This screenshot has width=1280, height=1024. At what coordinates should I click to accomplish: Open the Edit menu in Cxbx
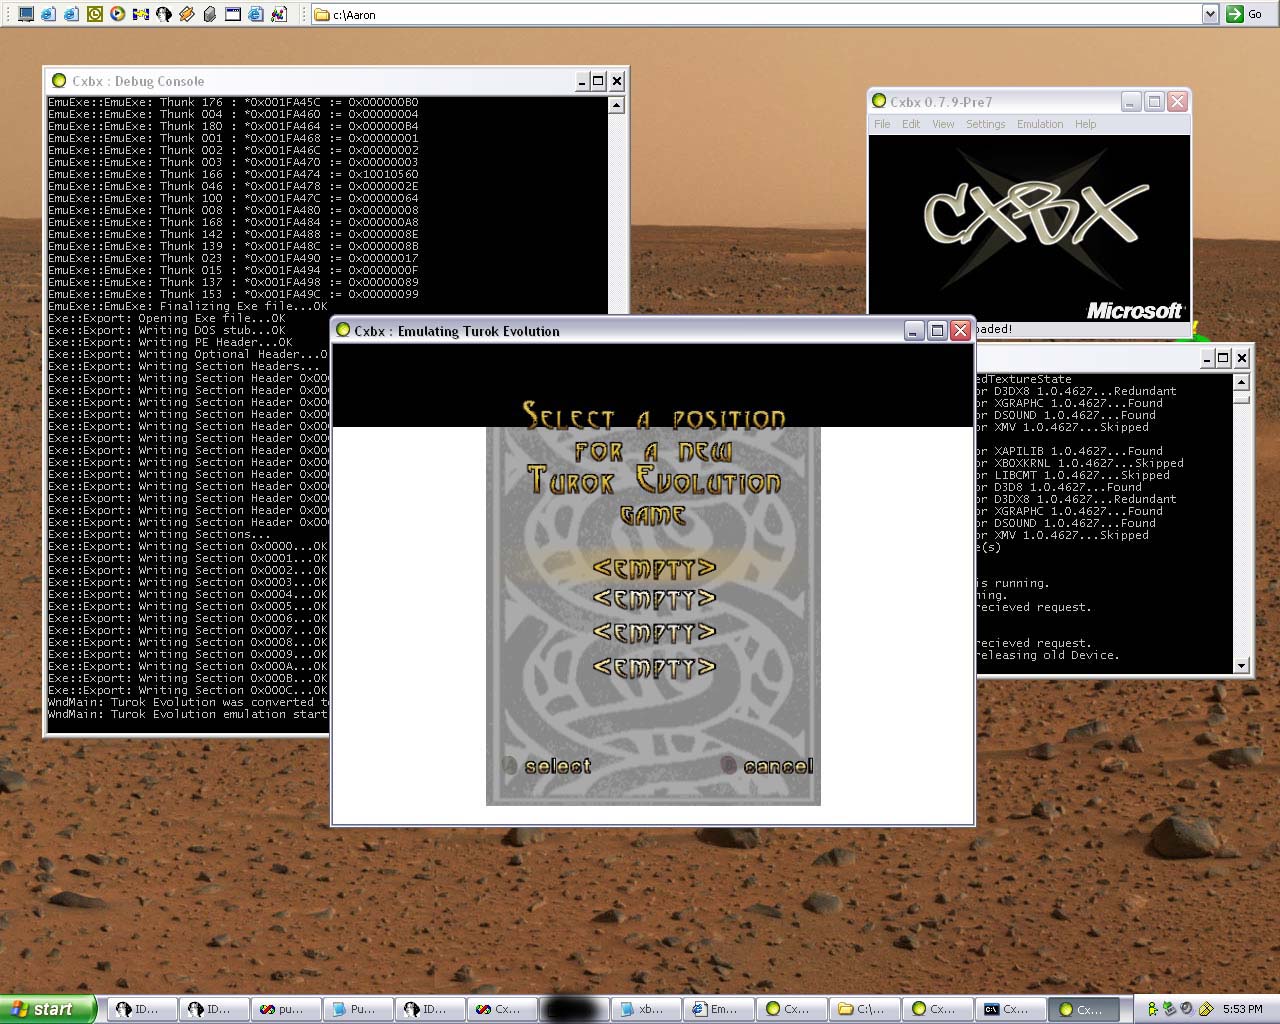pos(911,124)
